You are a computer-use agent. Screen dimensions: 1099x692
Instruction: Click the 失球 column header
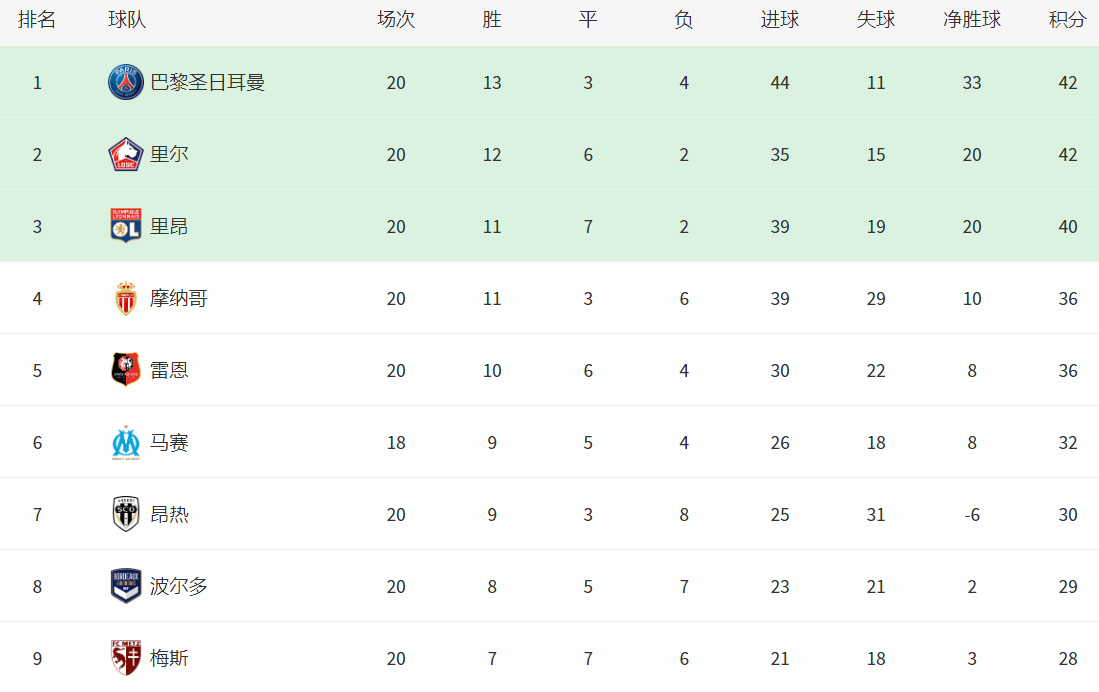coord(875,20)
